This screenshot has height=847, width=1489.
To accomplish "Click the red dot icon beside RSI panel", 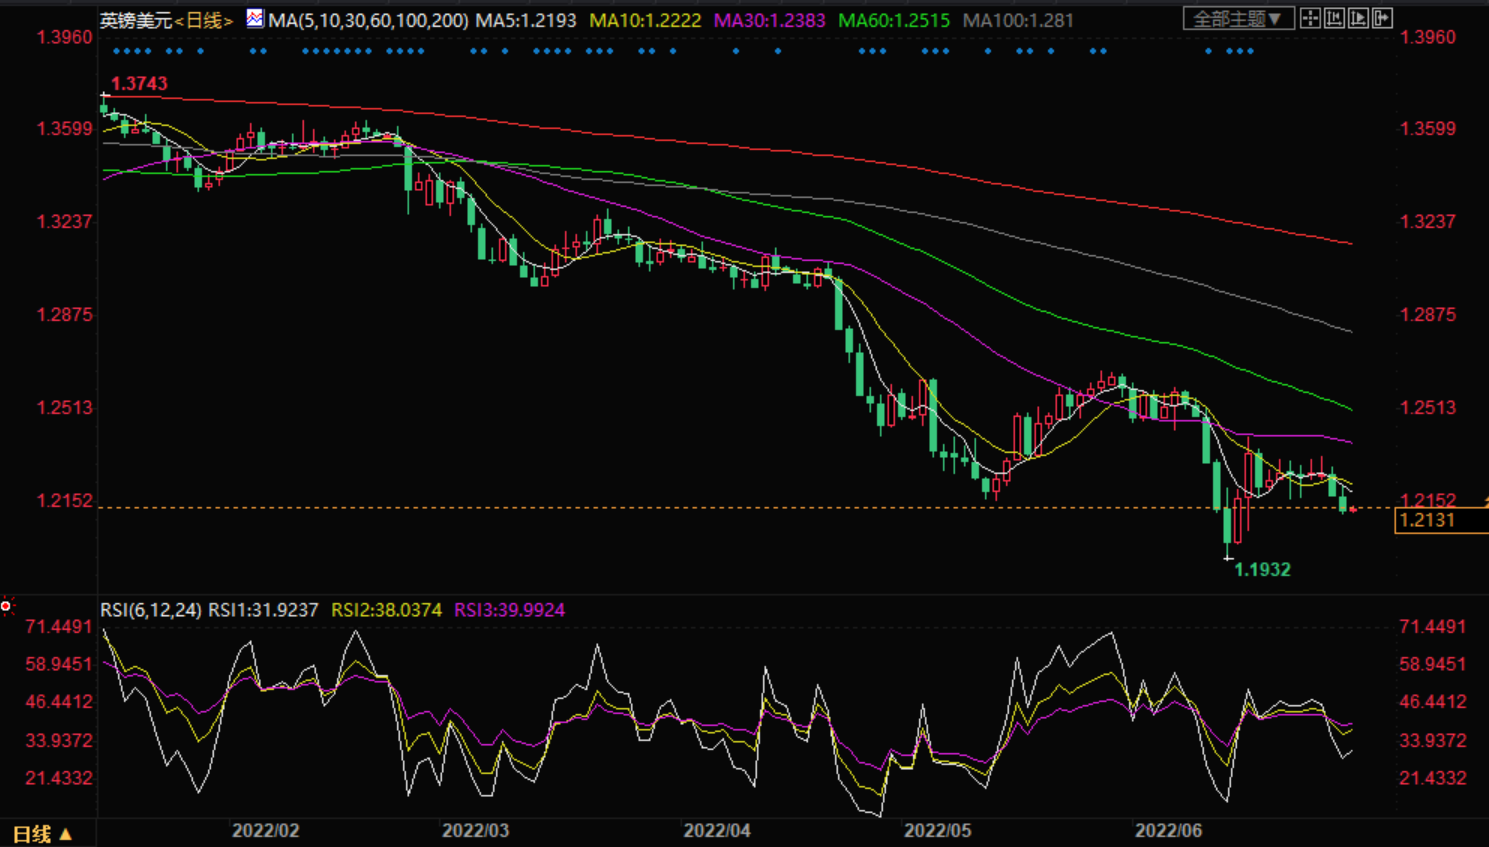I will [6, 606].
